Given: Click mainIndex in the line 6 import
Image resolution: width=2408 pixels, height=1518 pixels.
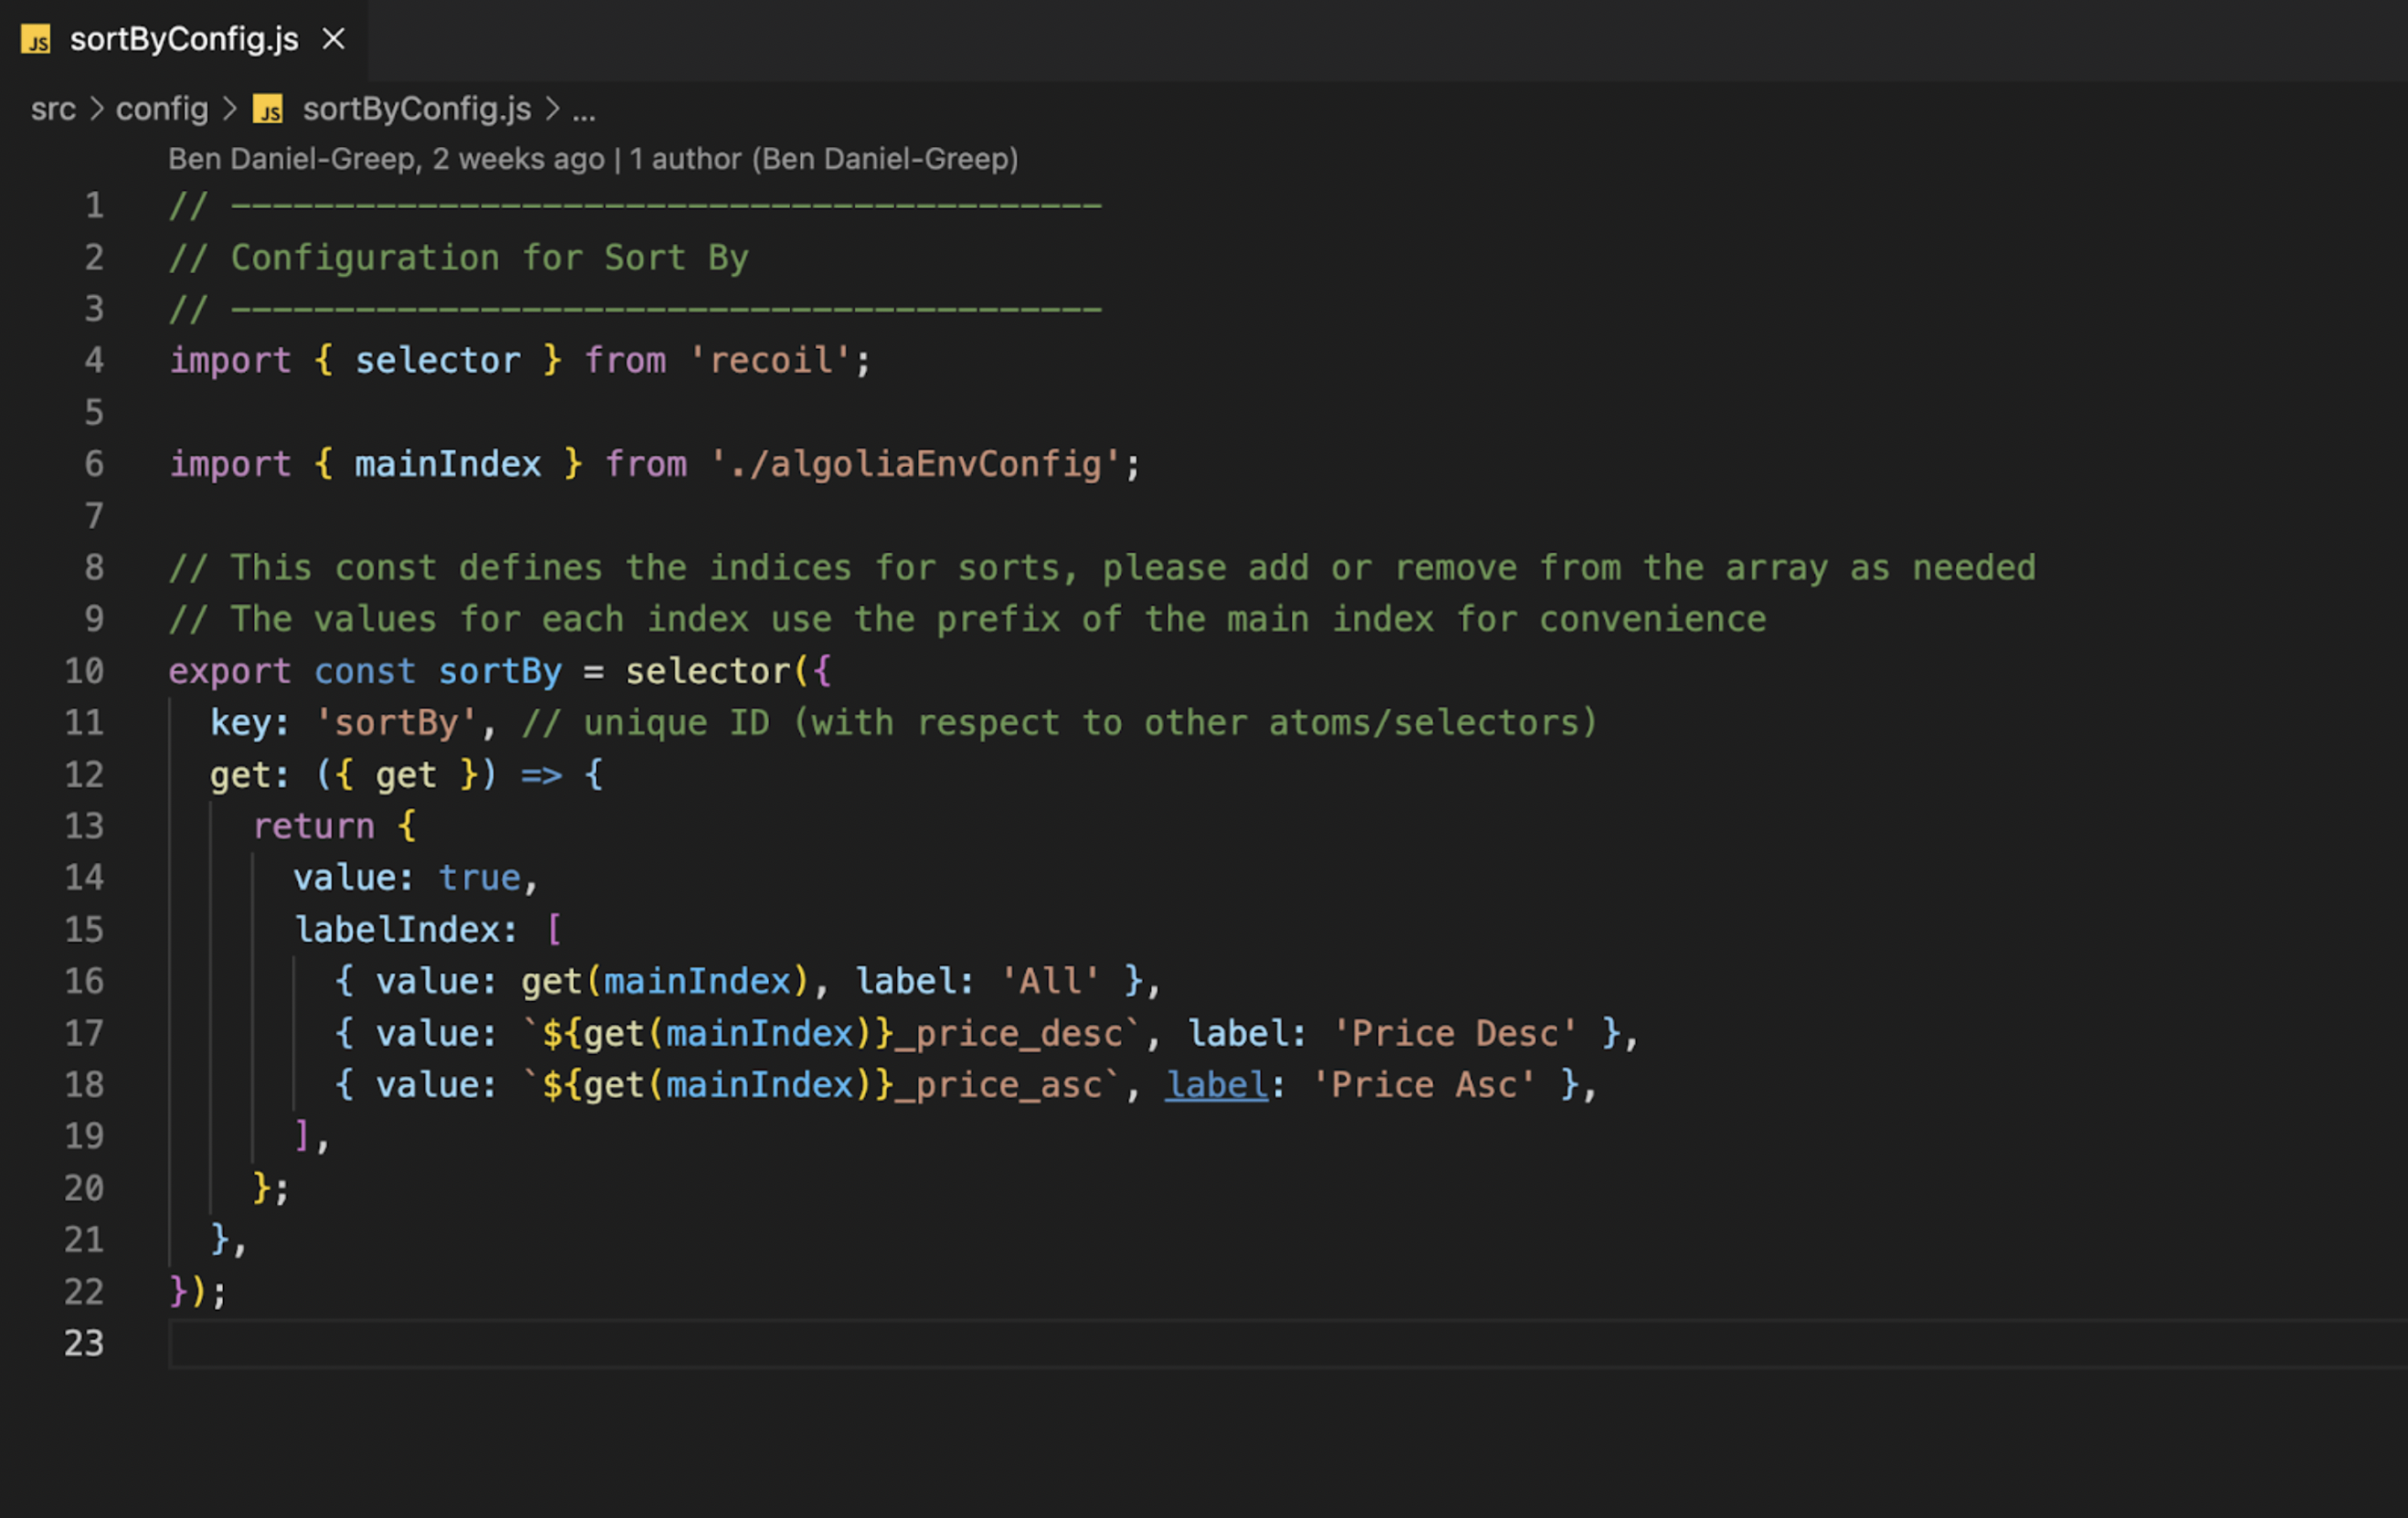Looking at the screenshot, I should (x=448, y=464).
